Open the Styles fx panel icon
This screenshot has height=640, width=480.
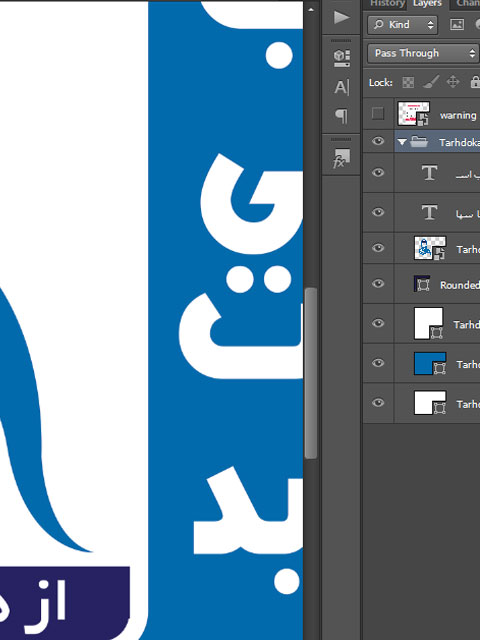coord(341,158)
